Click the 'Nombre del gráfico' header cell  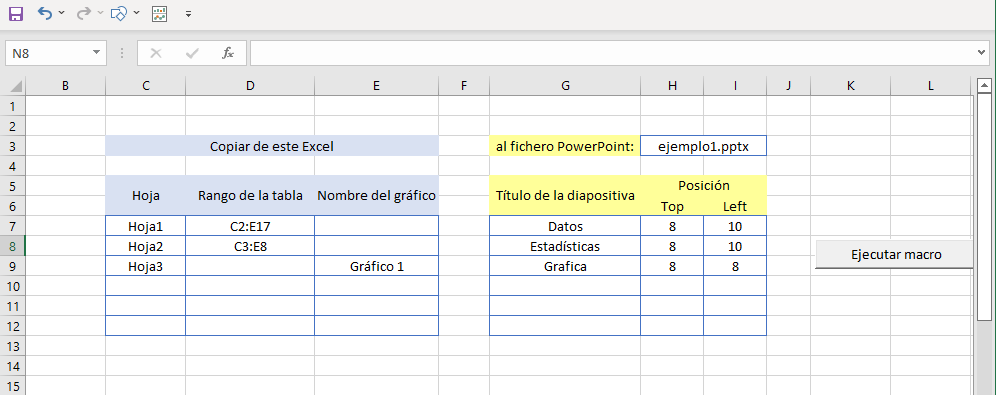click(x=377, y=196)
